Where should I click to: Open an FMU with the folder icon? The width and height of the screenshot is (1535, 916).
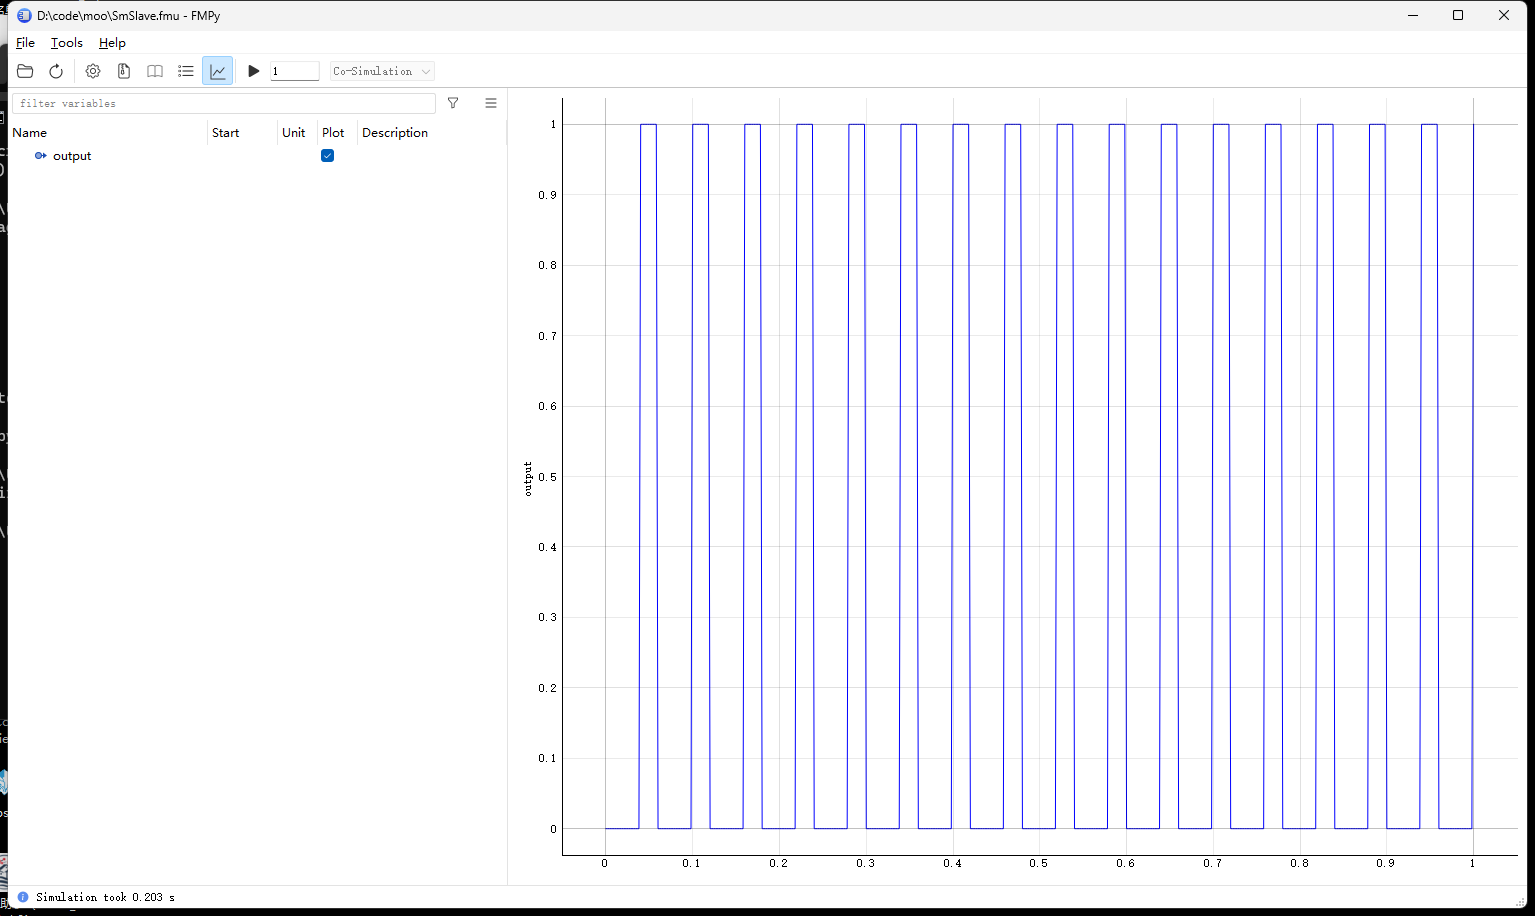click(25, 71)
